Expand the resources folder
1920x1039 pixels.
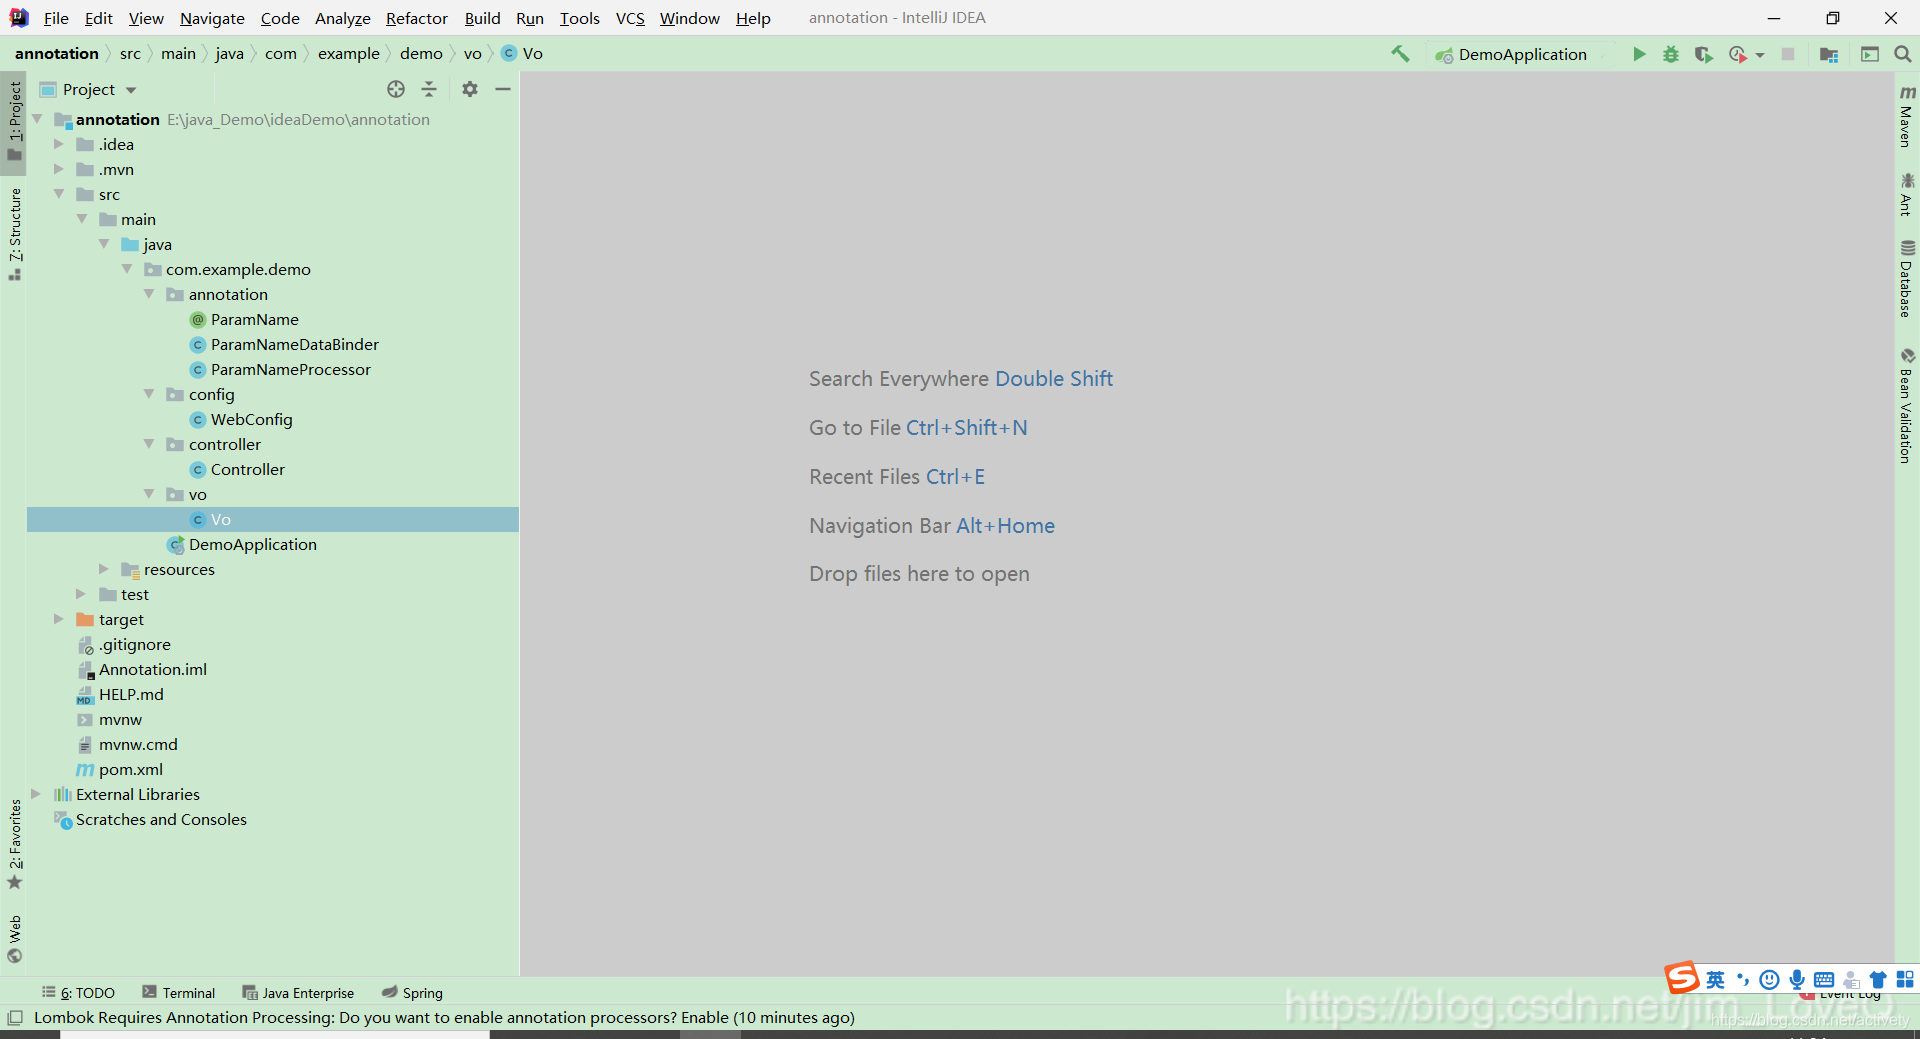tap(104, 569)
